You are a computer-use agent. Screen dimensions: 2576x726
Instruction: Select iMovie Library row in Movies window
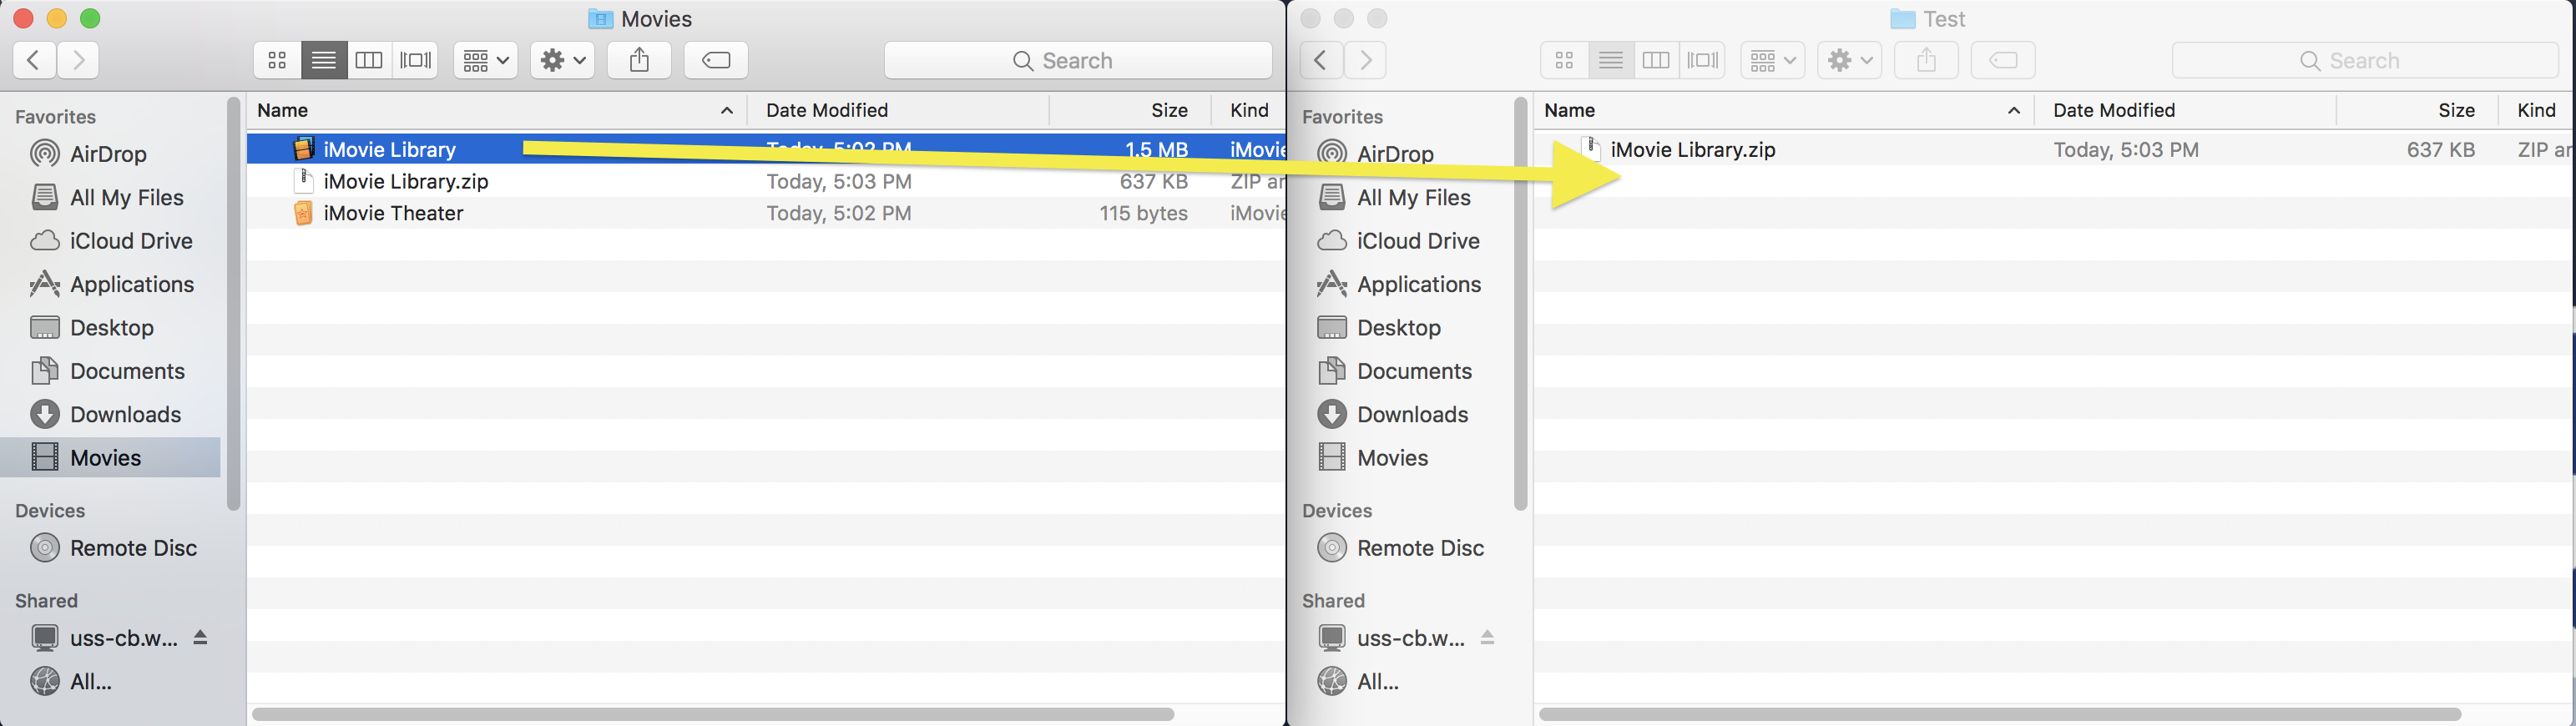pyautogui.click(x=766, y=149)
